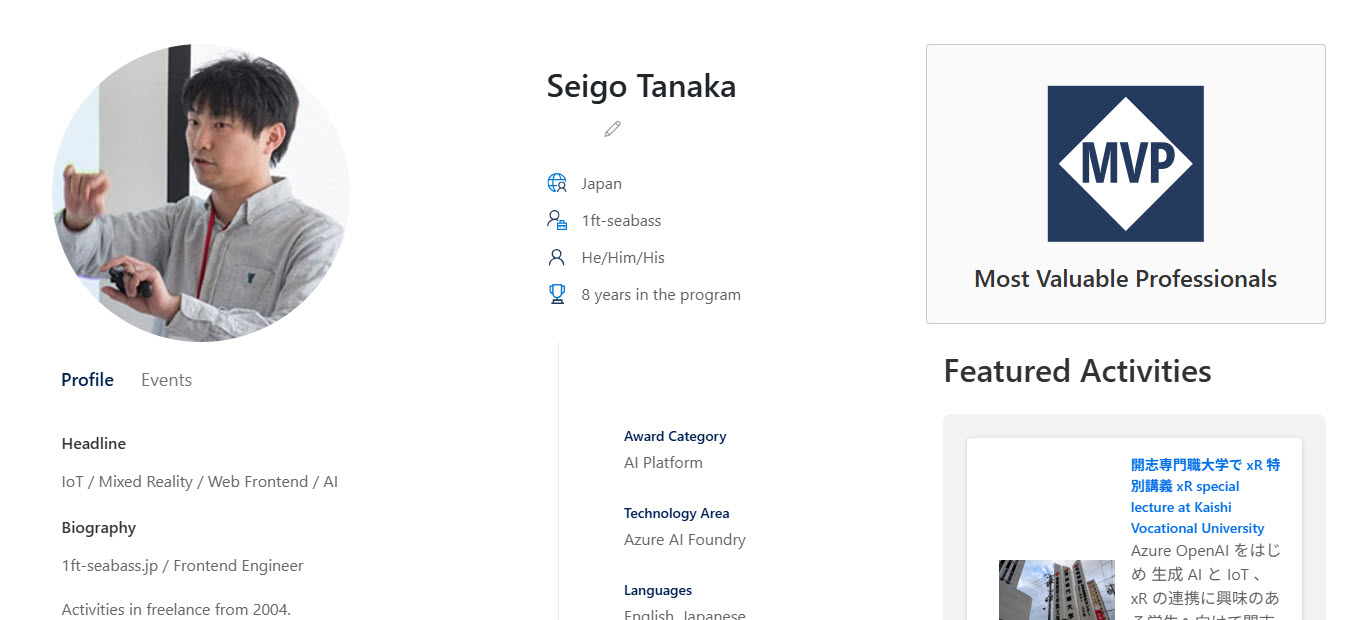1352x620 pixels.
Task: Open the featured activity building thumbnail
Action: click(1056, 590)
